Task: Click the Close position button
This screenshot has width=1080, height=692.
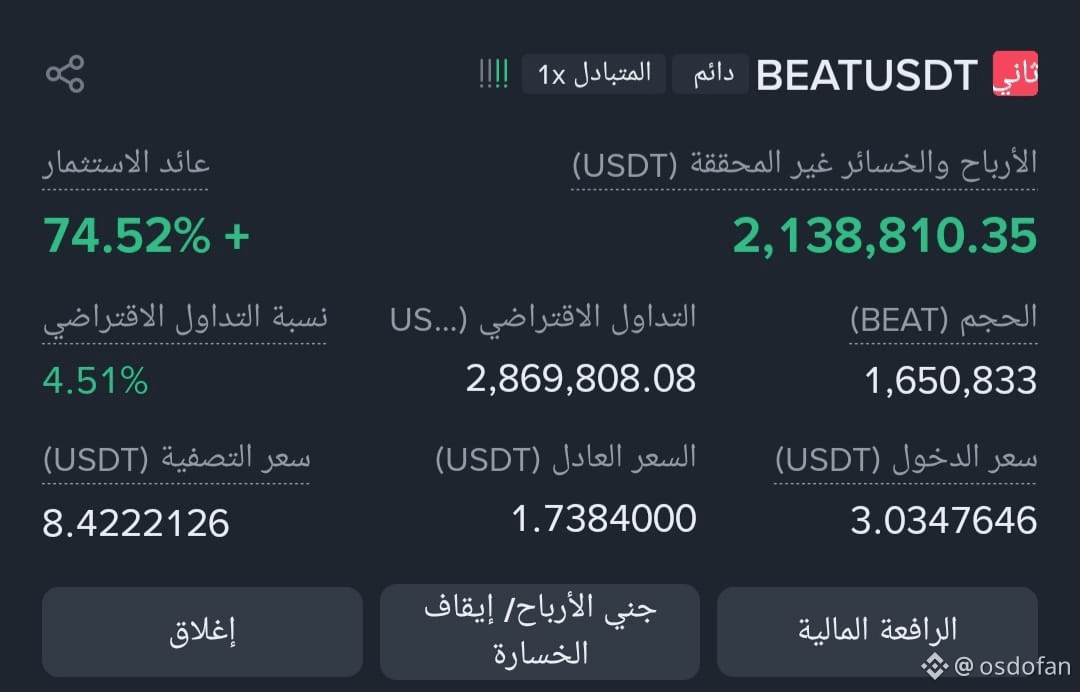Action: pyautogui.click(x=202, y=631)
